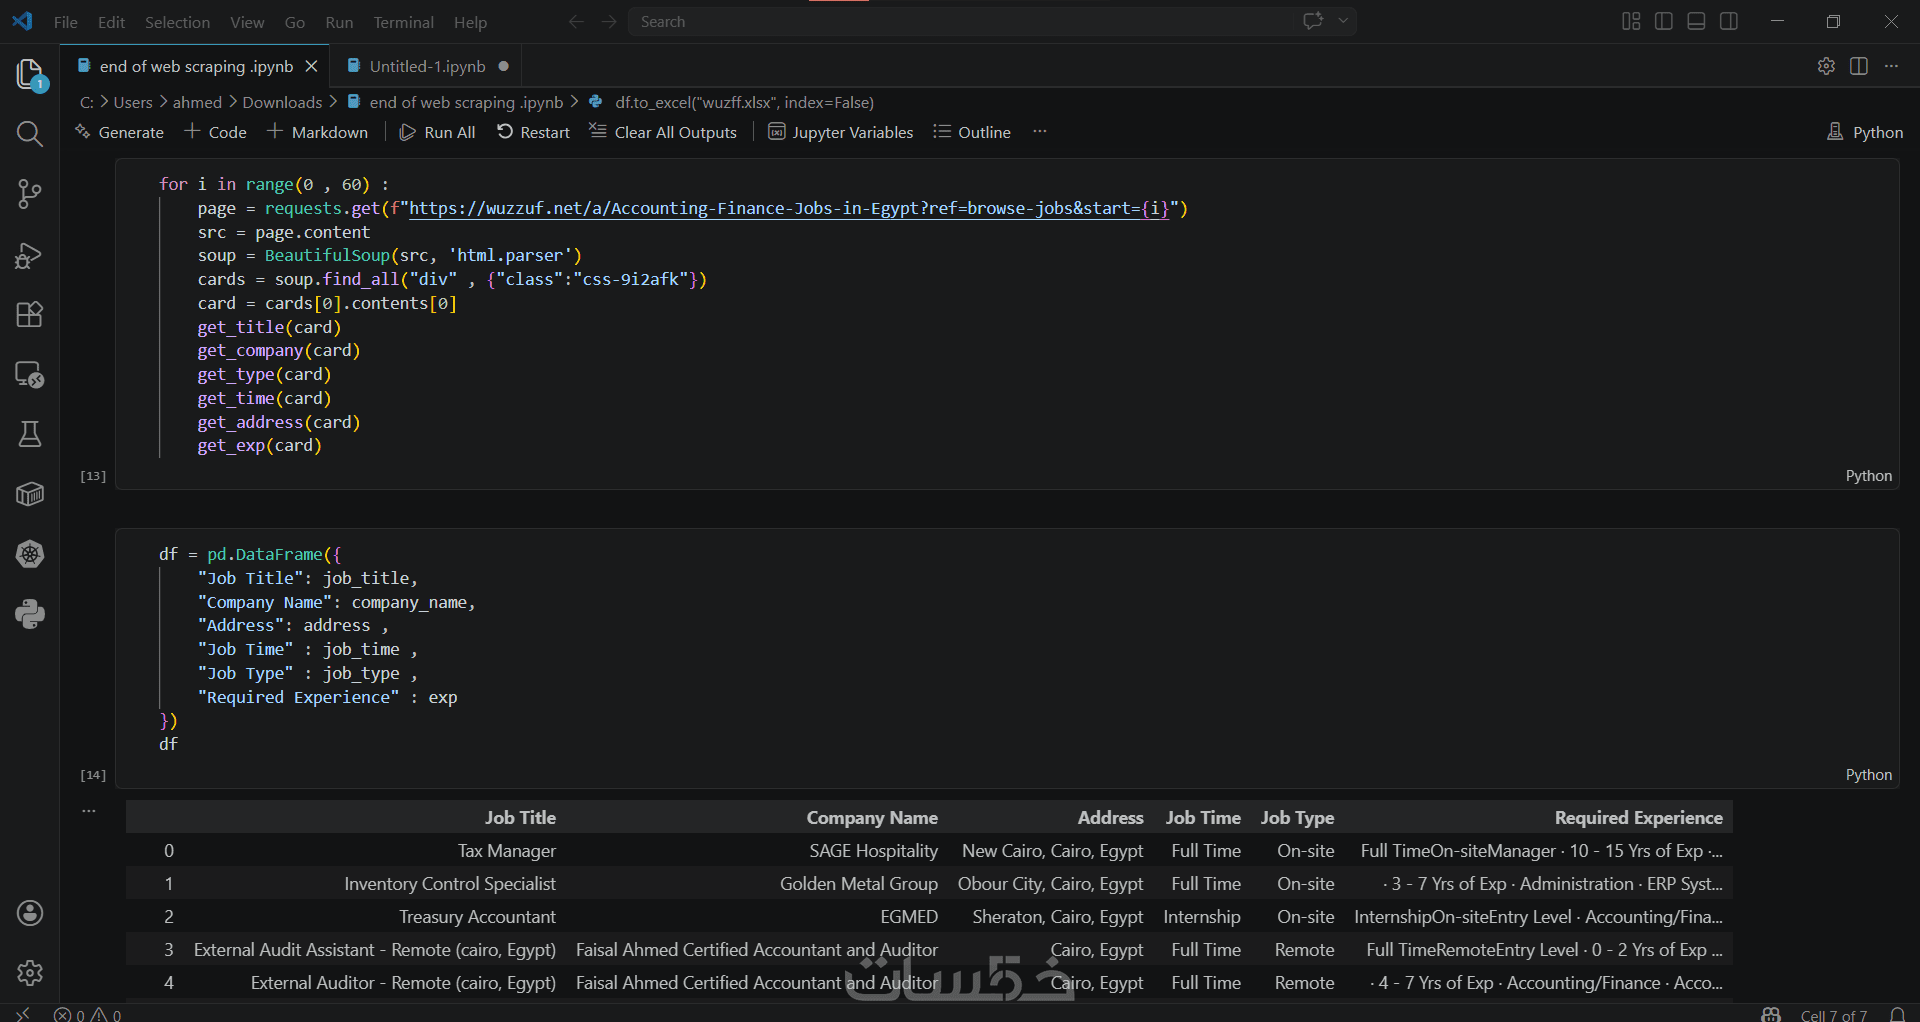1920x1022 pixels.
Task: Open the Python extension sidebar icon
Action: coord(30,614)
